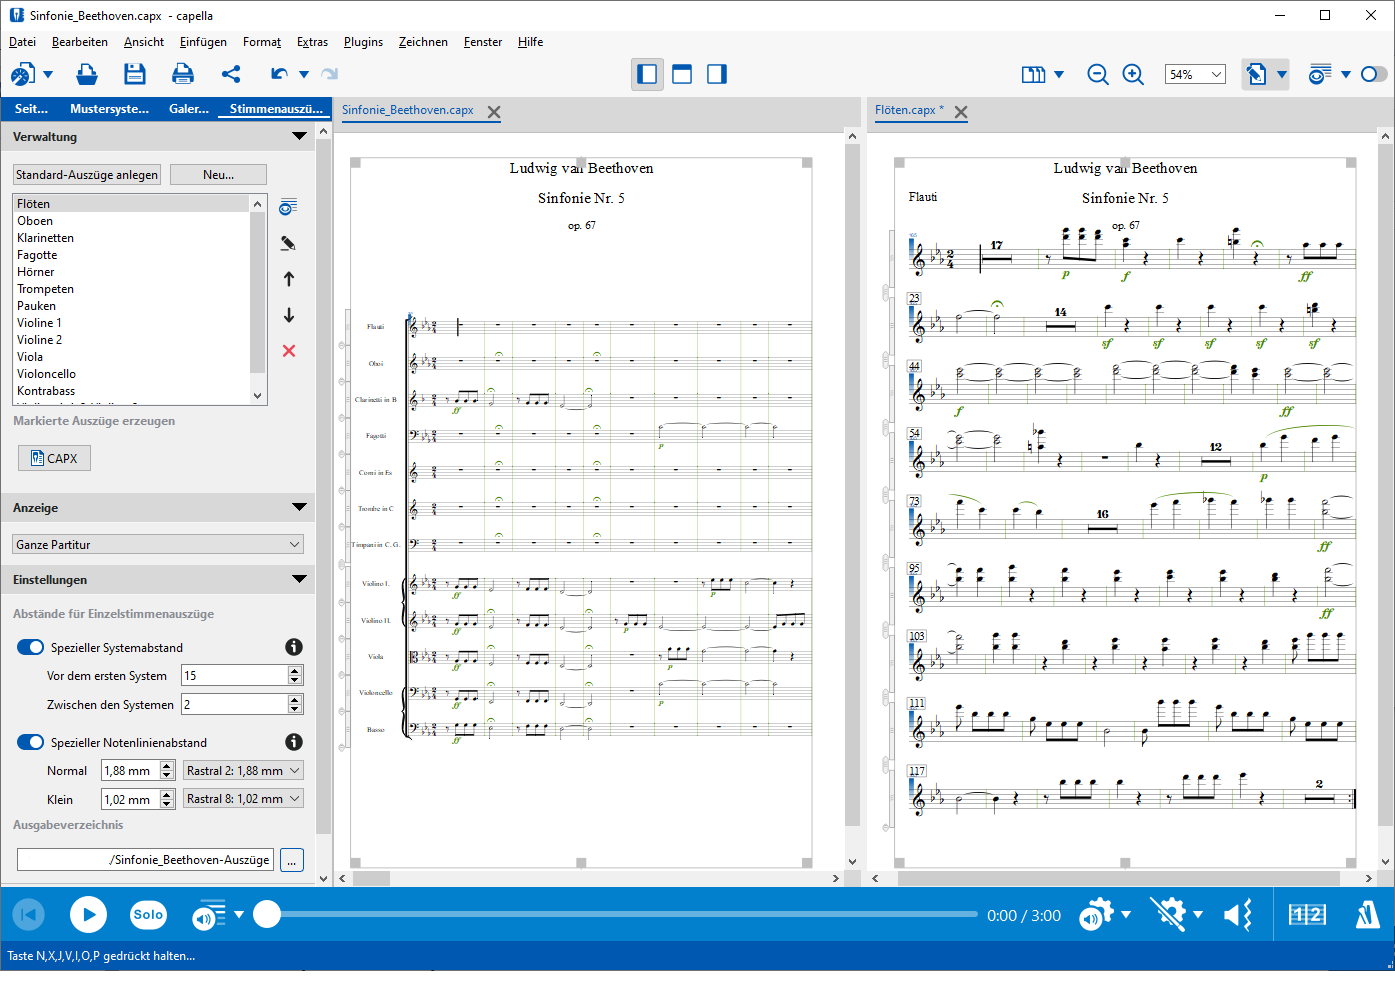Delete selected extract with red X
The width and height of the screenshot is (1395, 1000).
click(x=289, y=351)
